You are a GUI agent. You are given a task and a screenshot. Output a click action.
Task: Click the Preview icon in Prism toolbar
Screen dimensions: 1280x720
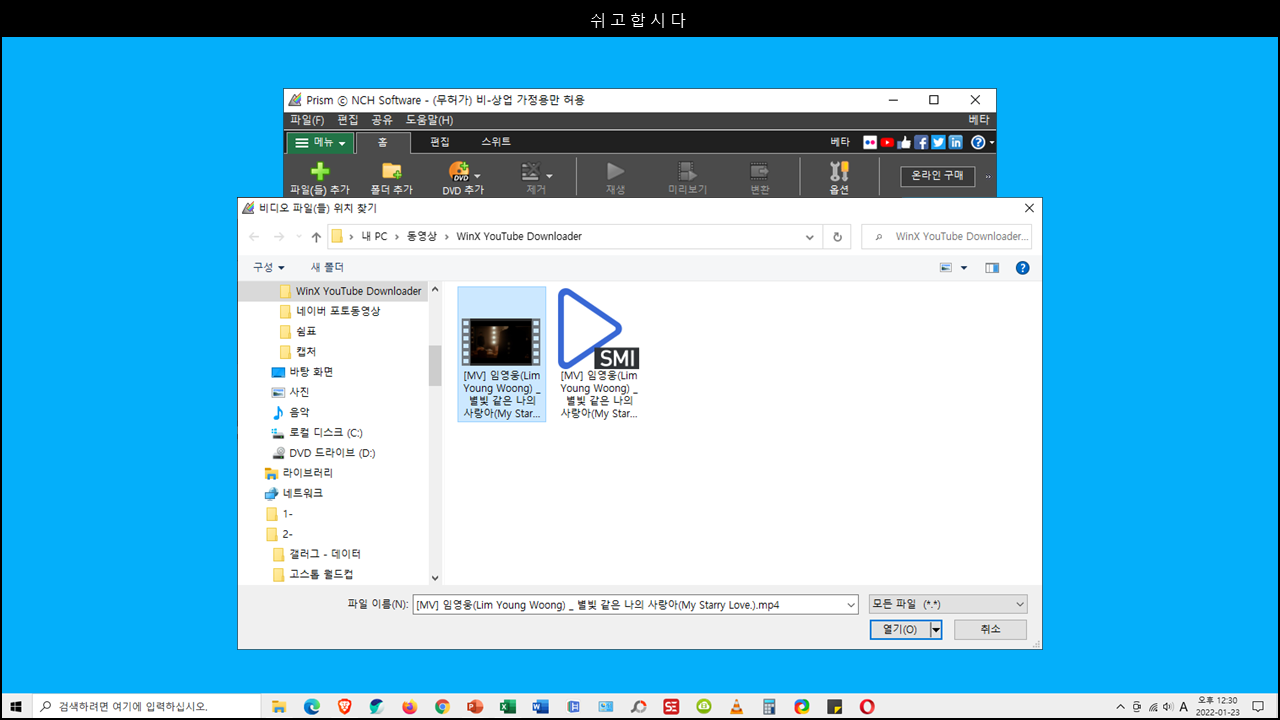[687, 172]
